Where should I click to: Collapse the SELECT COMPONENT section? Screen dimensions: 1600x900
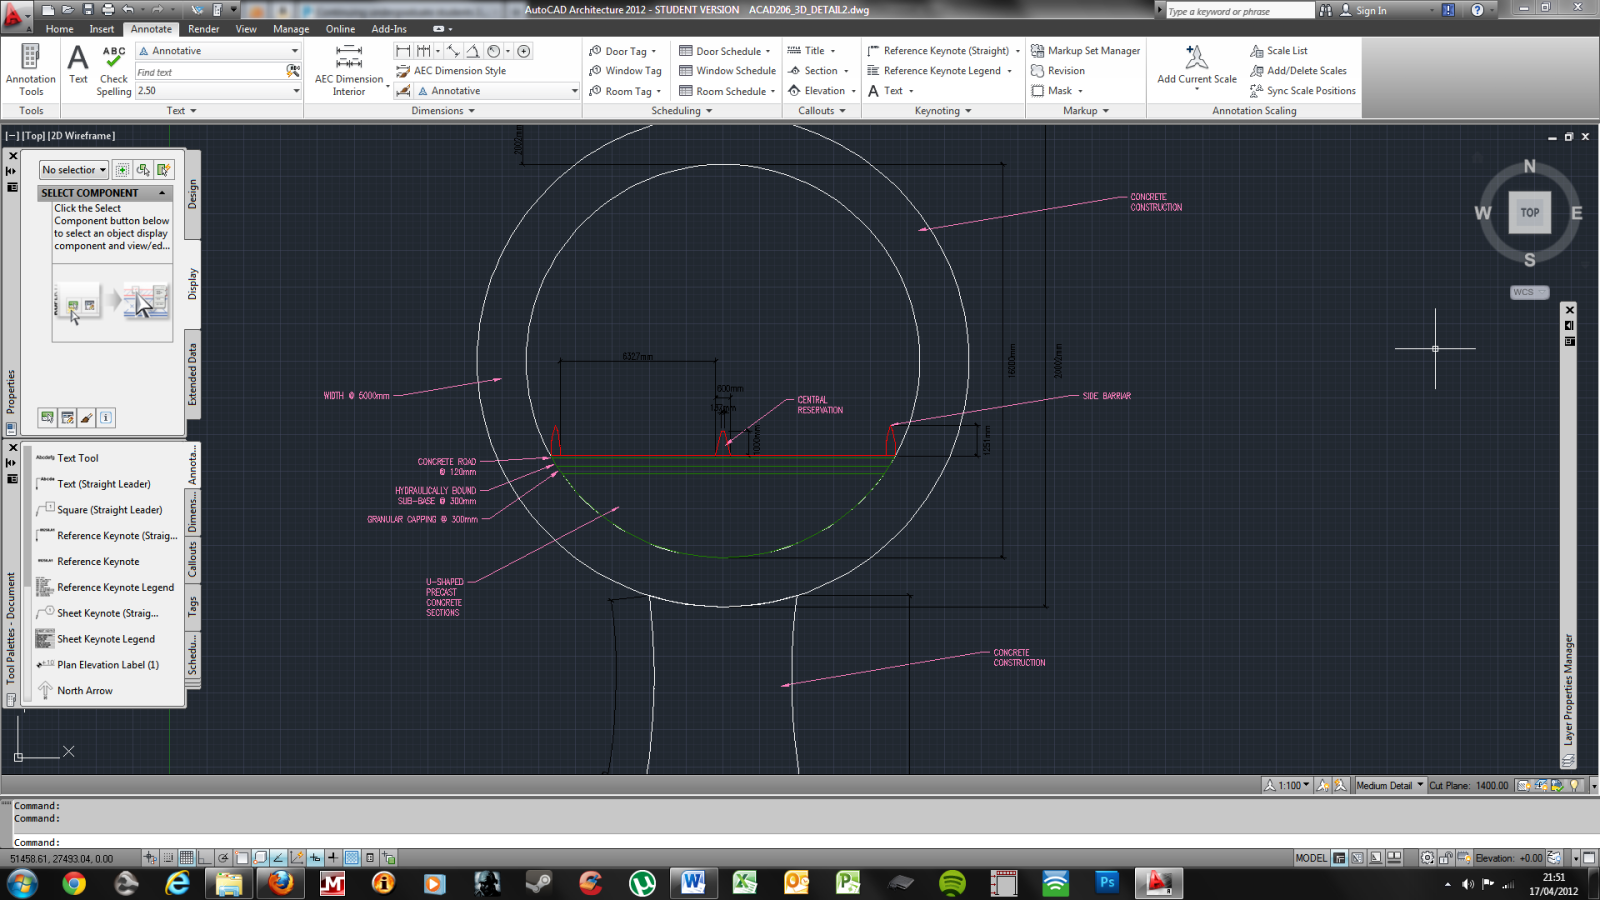coord(162,193)
